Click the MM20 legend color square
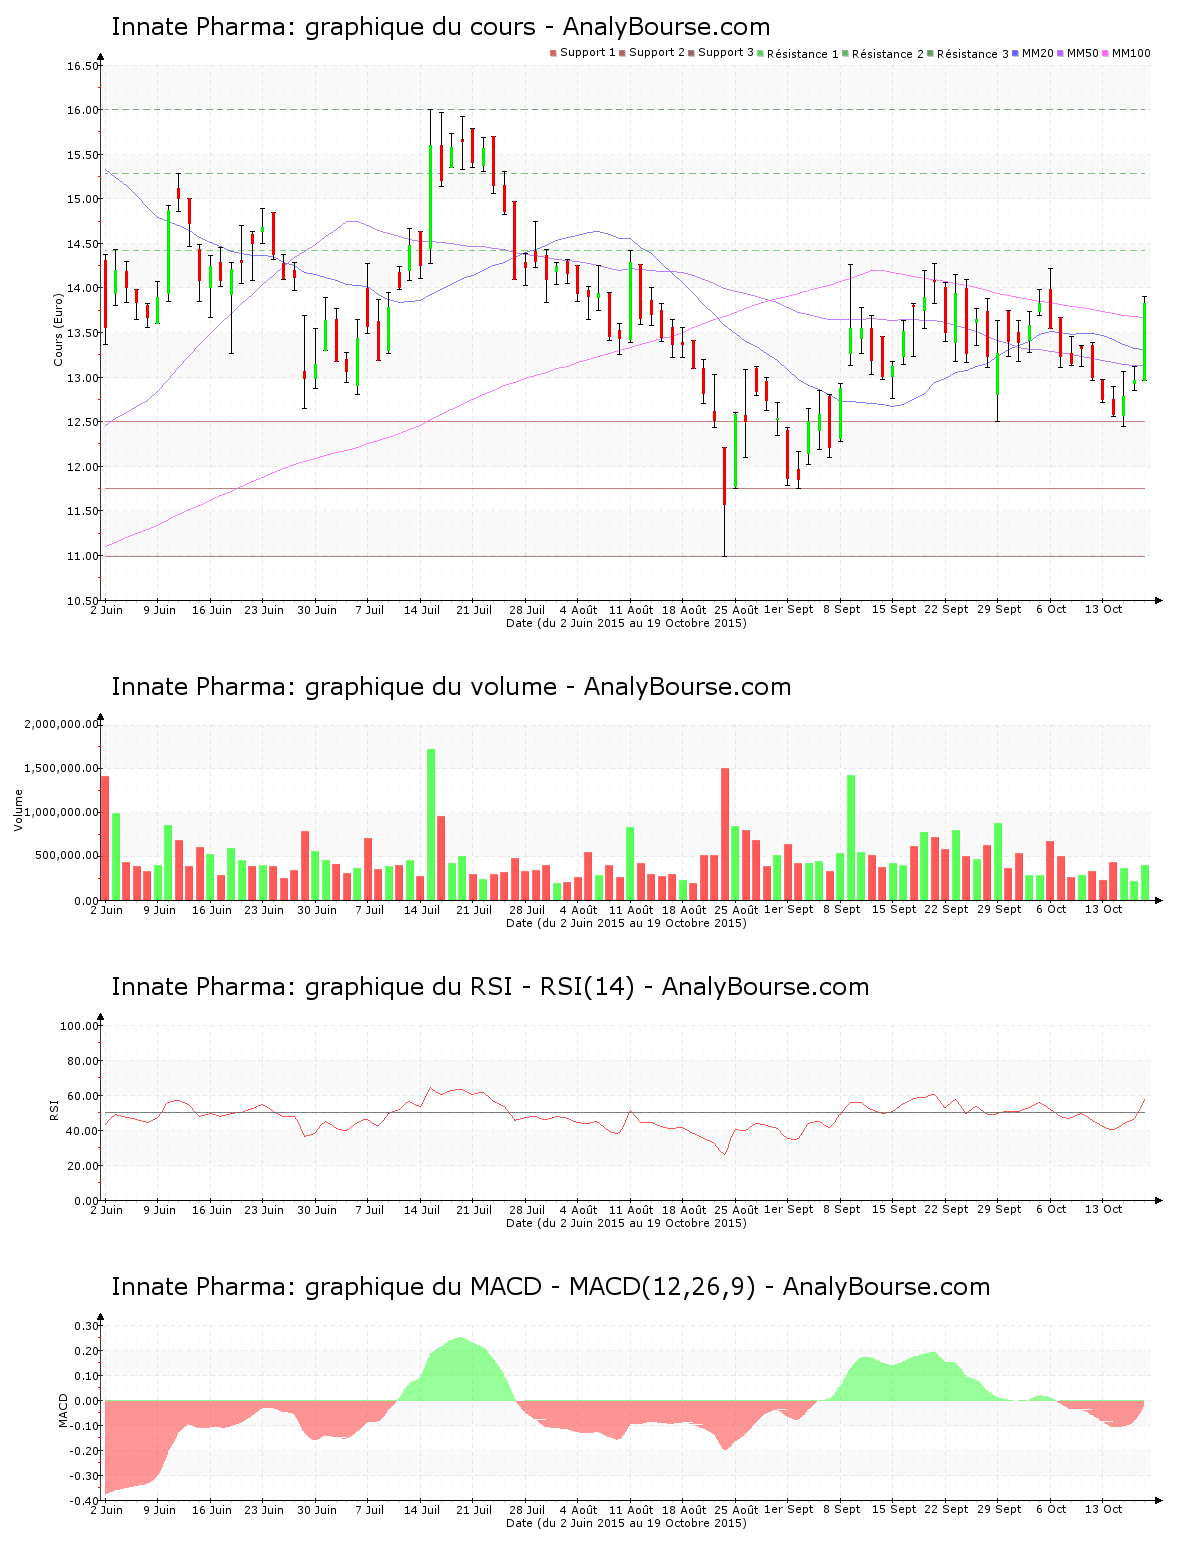 point(1015,53)
